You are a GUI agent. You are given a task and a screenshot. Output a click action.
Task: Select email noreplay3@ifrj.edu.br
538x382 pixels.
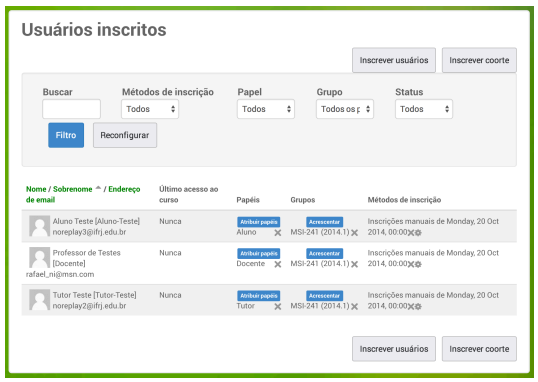coord(89,232)
